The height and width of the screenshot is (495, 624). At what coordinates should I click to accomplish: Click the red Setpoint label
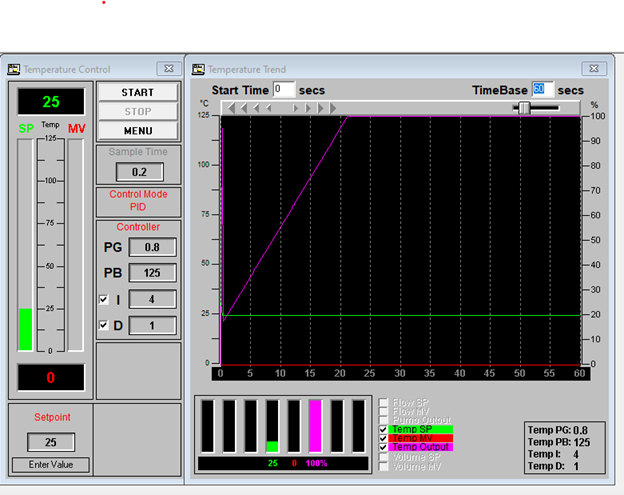point(52,417)
